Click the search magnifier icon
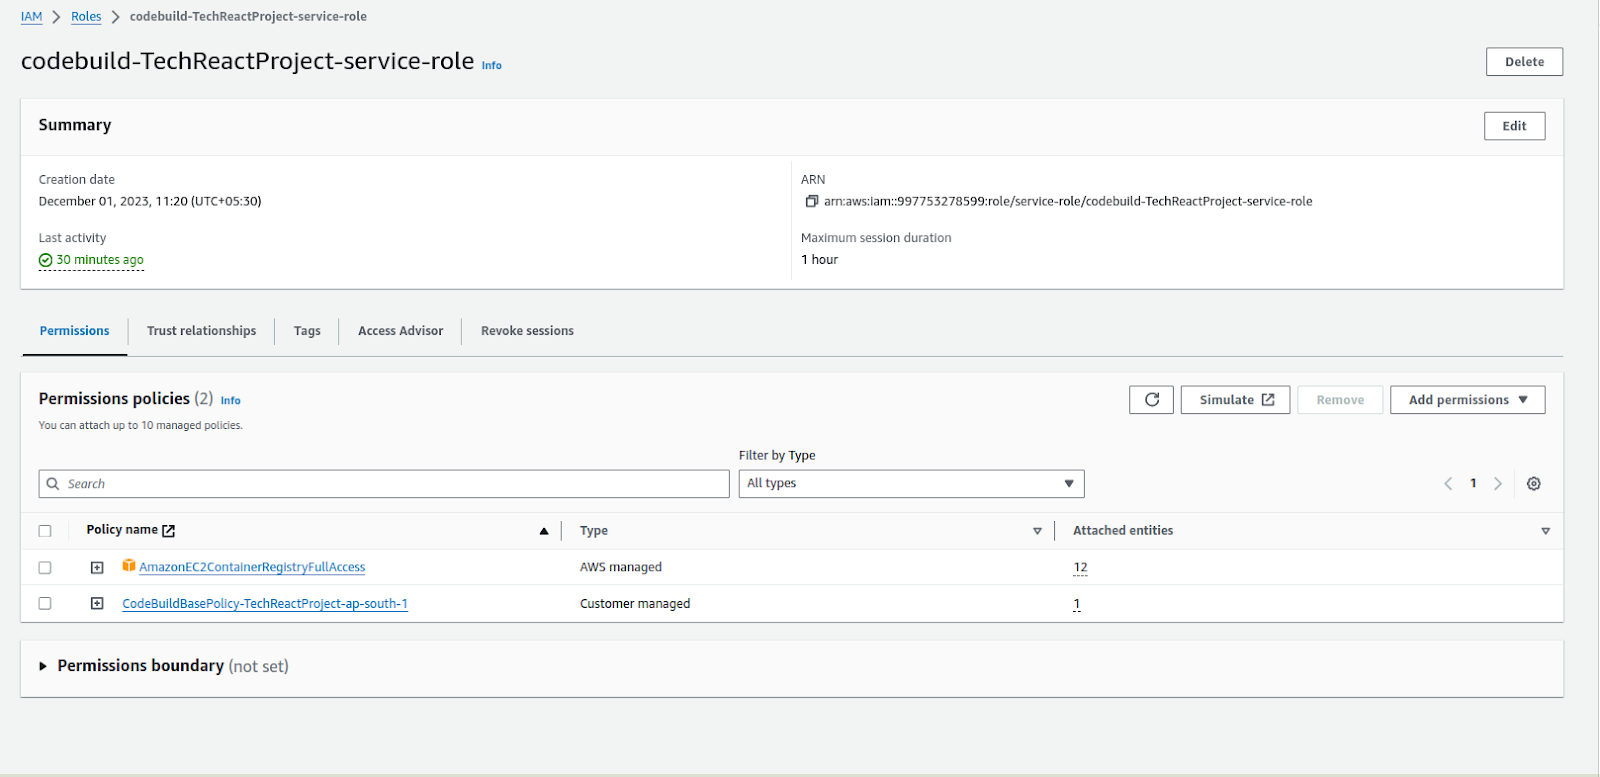This screenshot has height=777, width=1600. click(x=53, y=484)
